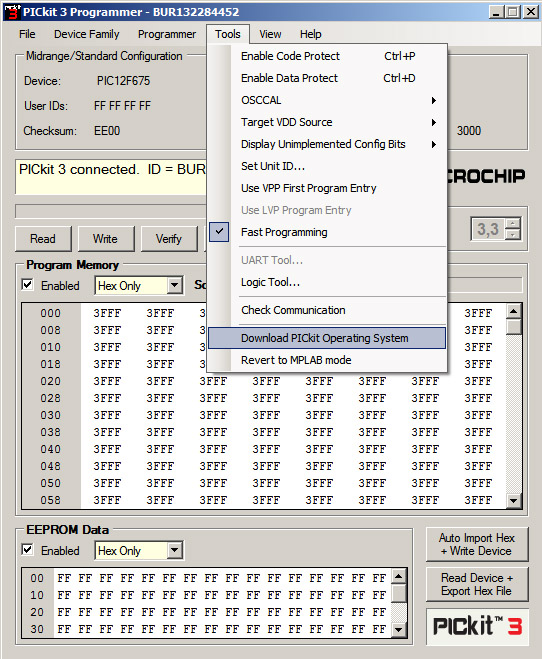
Task: Open the Help menu
Action: [x=310, y=34]
